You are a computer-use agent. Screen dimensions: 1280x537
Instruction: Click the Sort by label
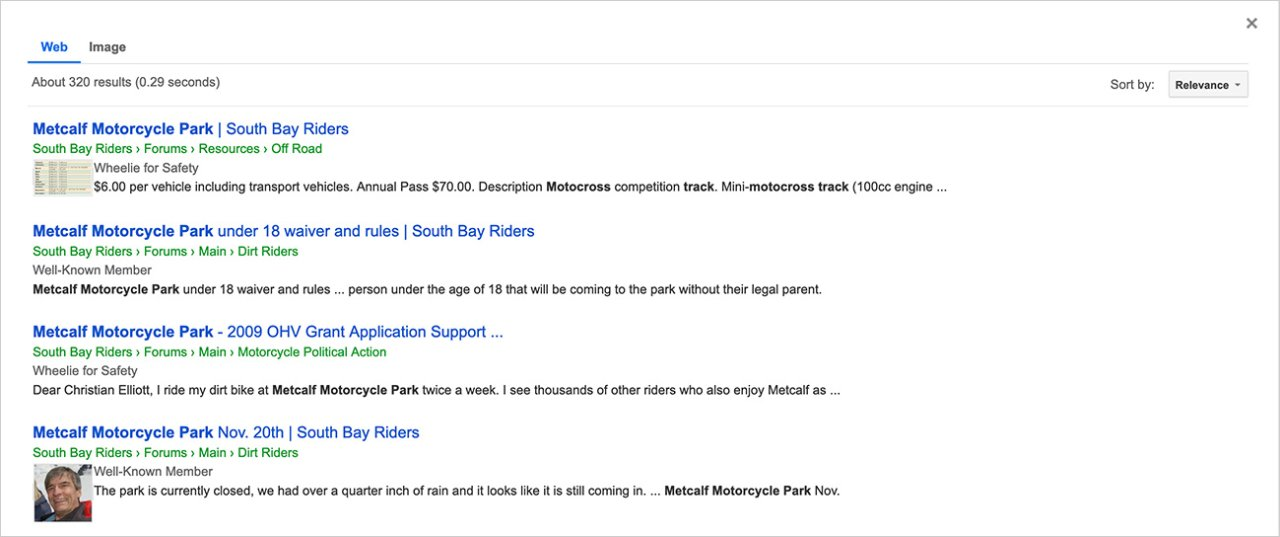[1132, 85]
